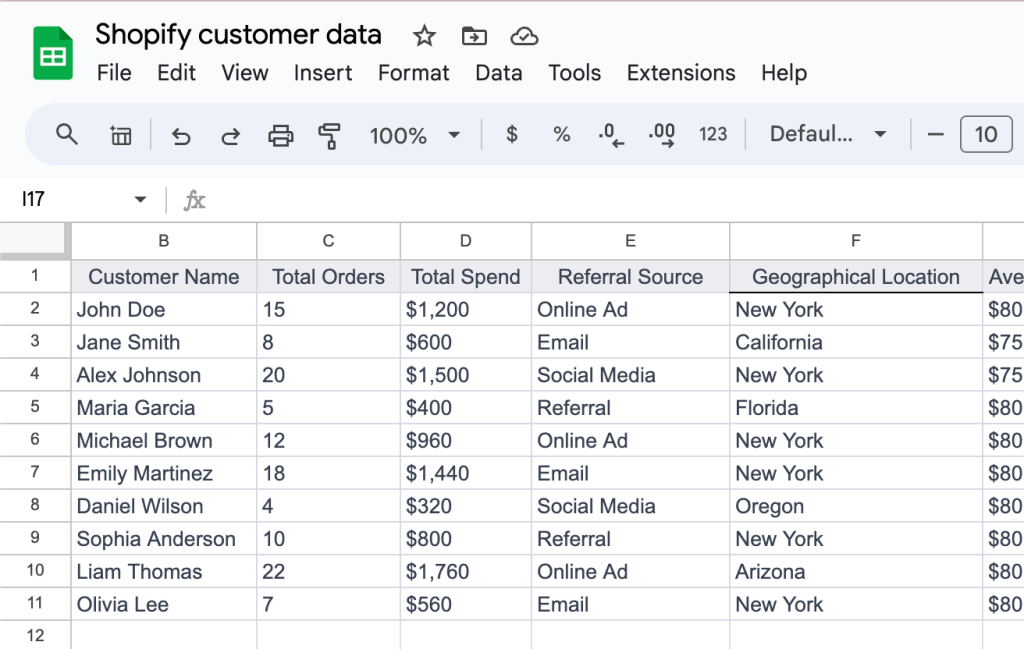1024x649 pixels.
Task: Click the Referral Source header cell
Action: [x=630, y=276]
